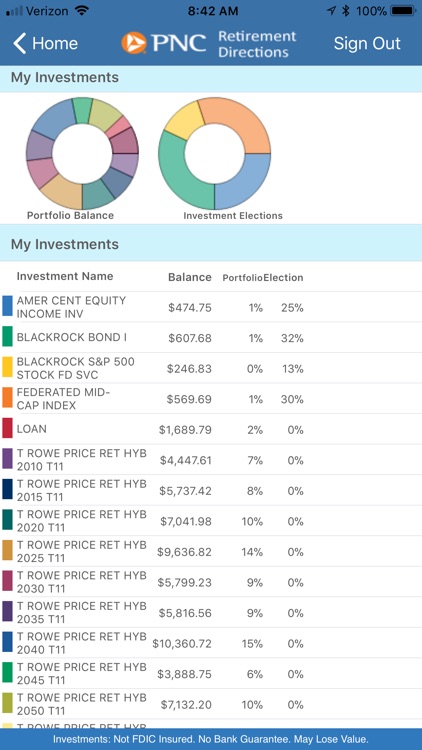Tap the $1,689.79 loan balance
The width and height of the screenshot is (422, 750).
point(185,430)
